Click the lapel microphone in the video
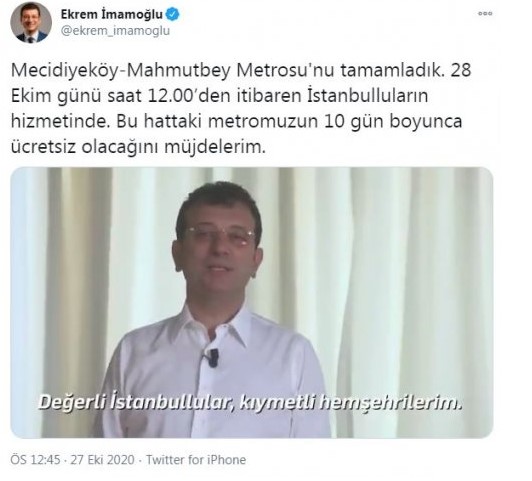532x481 pixels. (x=211, y=357)
